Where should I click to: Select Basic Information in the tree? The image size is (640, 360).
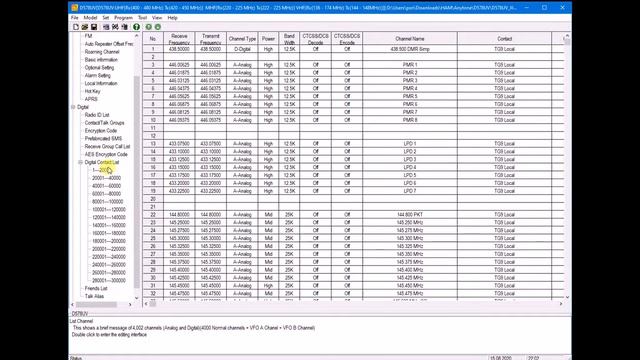click(101, 60)
